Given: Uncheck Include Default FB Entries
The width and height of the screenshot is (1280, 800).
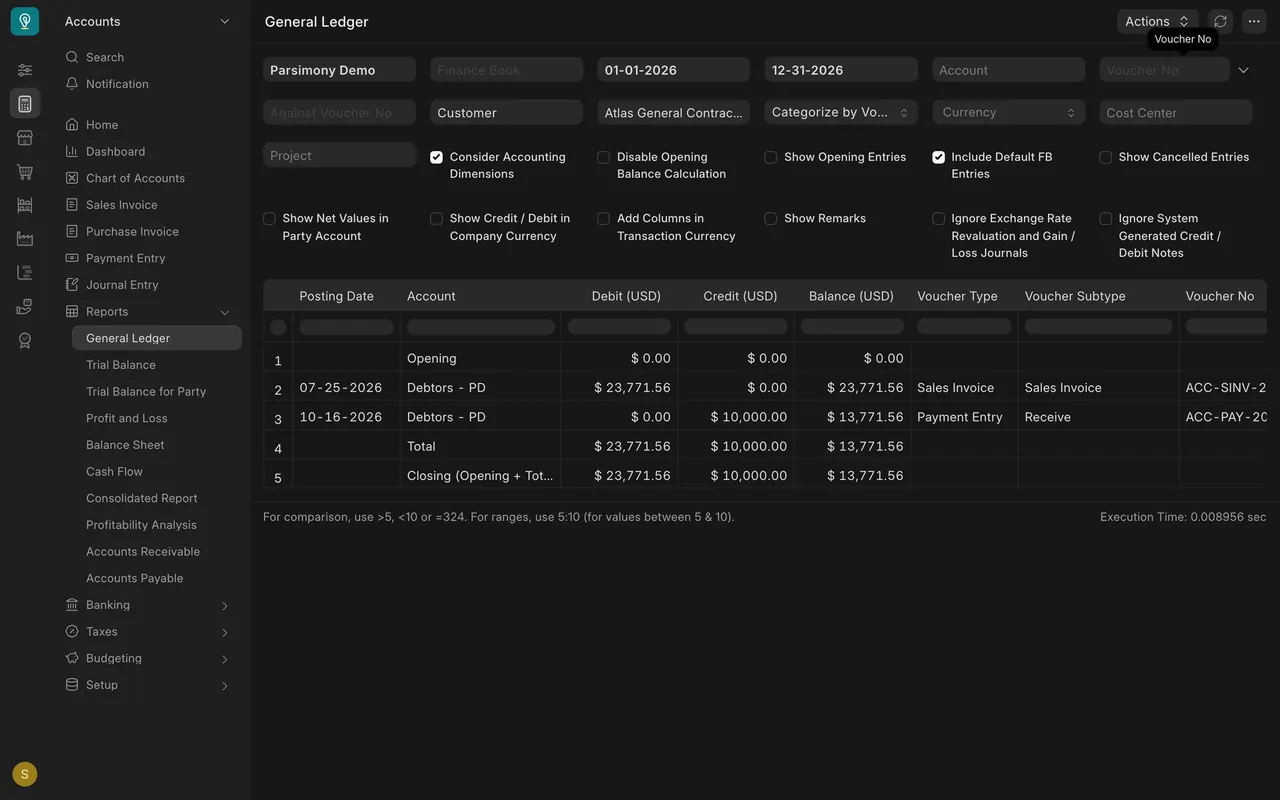Looking at the screenshot, I should tap(938, 157).
